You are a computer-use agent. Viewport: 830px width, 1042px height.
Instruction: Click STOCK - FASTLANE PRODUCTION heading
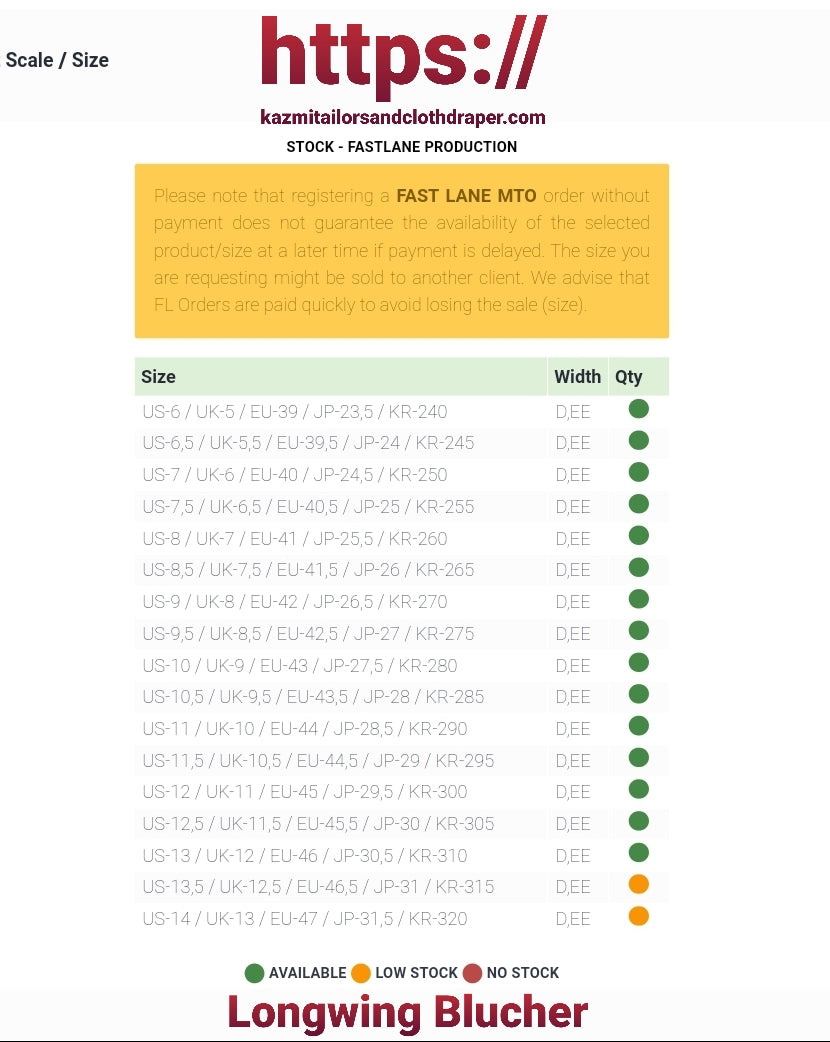click(402, 147)
